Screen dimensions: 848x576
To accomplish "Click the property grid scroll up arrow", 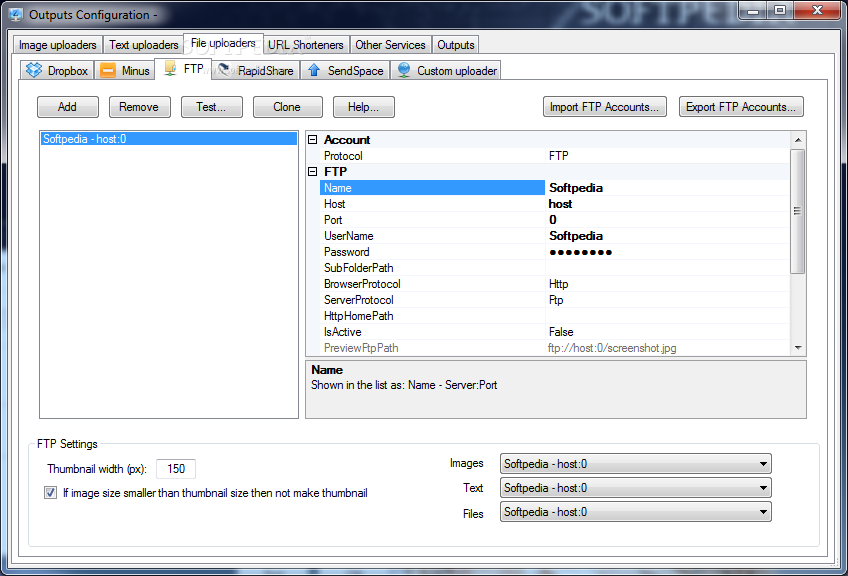I will [x=798, y=140].
